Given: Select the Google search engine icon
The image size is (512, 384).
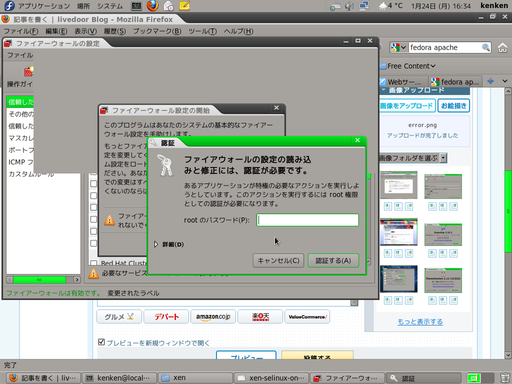Looking at the screenshot, I should tap(395, 47).
